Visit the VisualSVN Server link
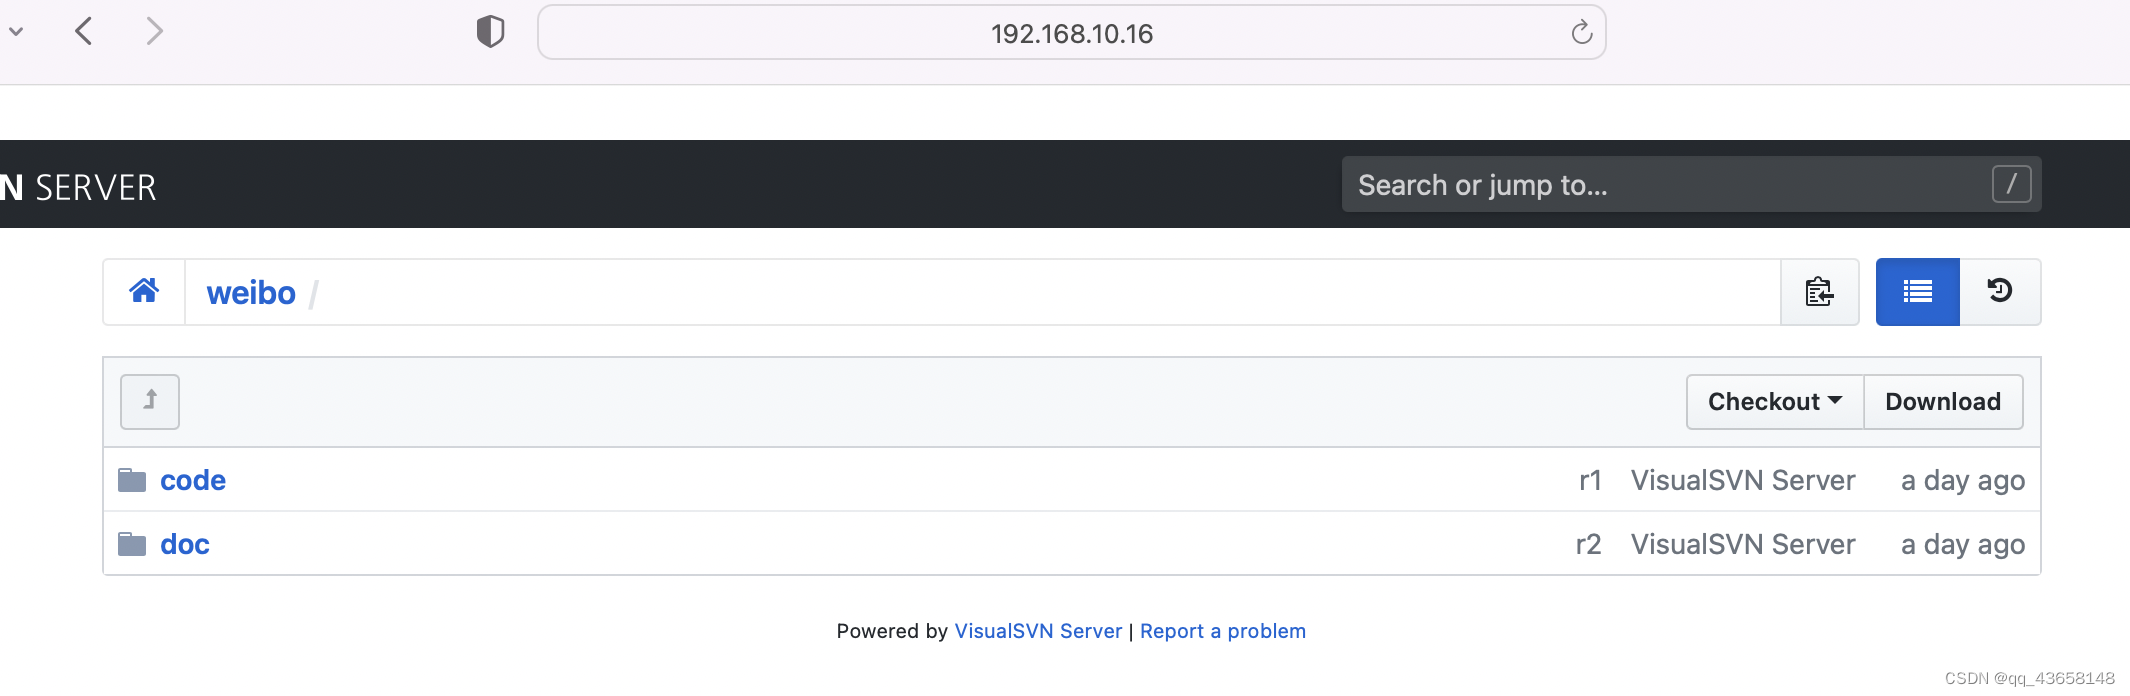The image size is (2130, 696). coord(1037,631)
